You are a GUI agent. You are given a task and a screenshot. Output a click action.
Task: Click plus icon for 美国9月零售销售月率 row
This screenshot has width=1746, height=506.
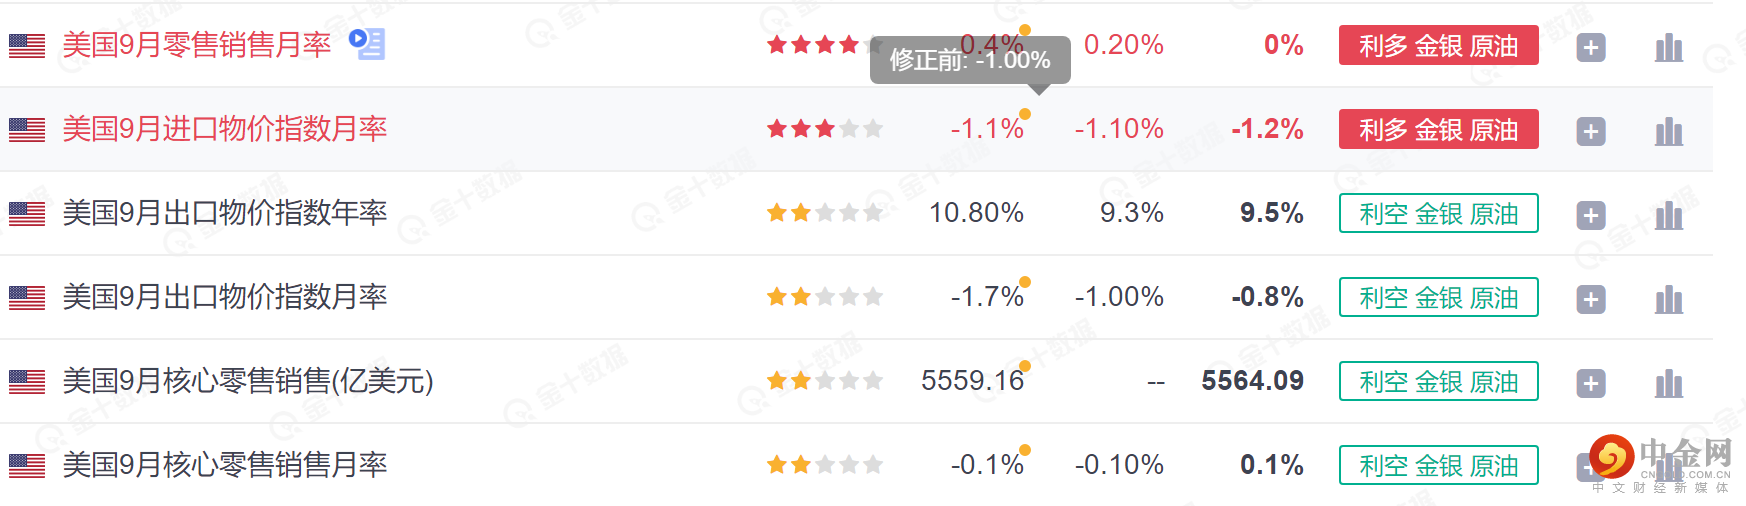click(x=1590, y=47)
